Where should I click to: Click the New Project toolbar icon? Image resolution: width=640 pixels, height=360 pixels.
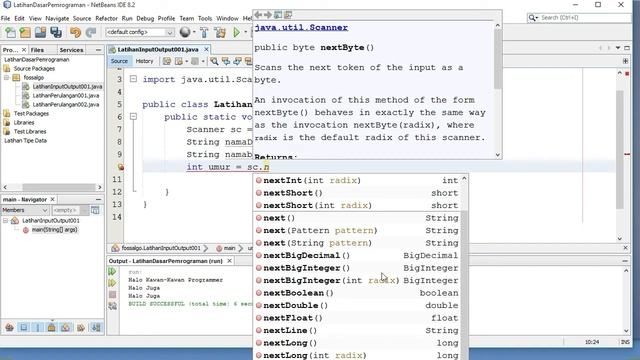click(25, 32)
